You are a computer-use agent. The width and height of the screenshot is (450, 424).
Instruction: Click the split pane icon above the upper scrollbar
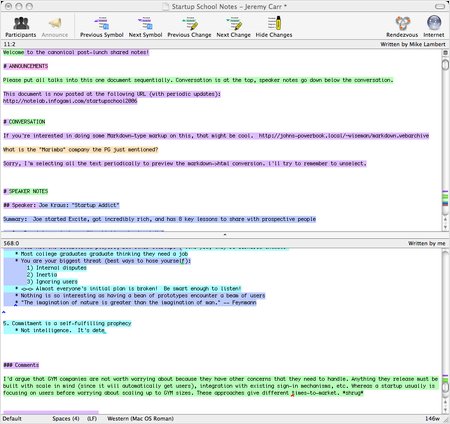pyautogui.click(x=445, y=53)
